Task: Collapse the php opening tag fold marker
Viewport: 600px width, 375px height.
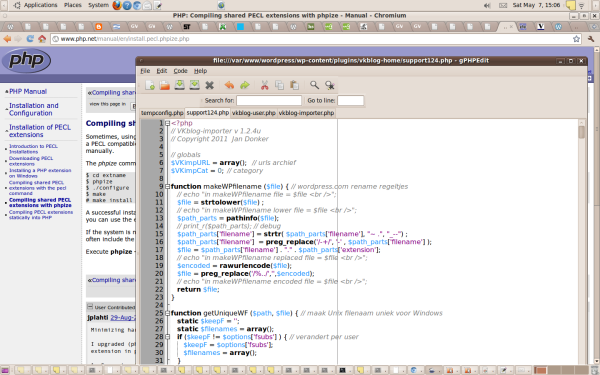Action: pos(167,123)
